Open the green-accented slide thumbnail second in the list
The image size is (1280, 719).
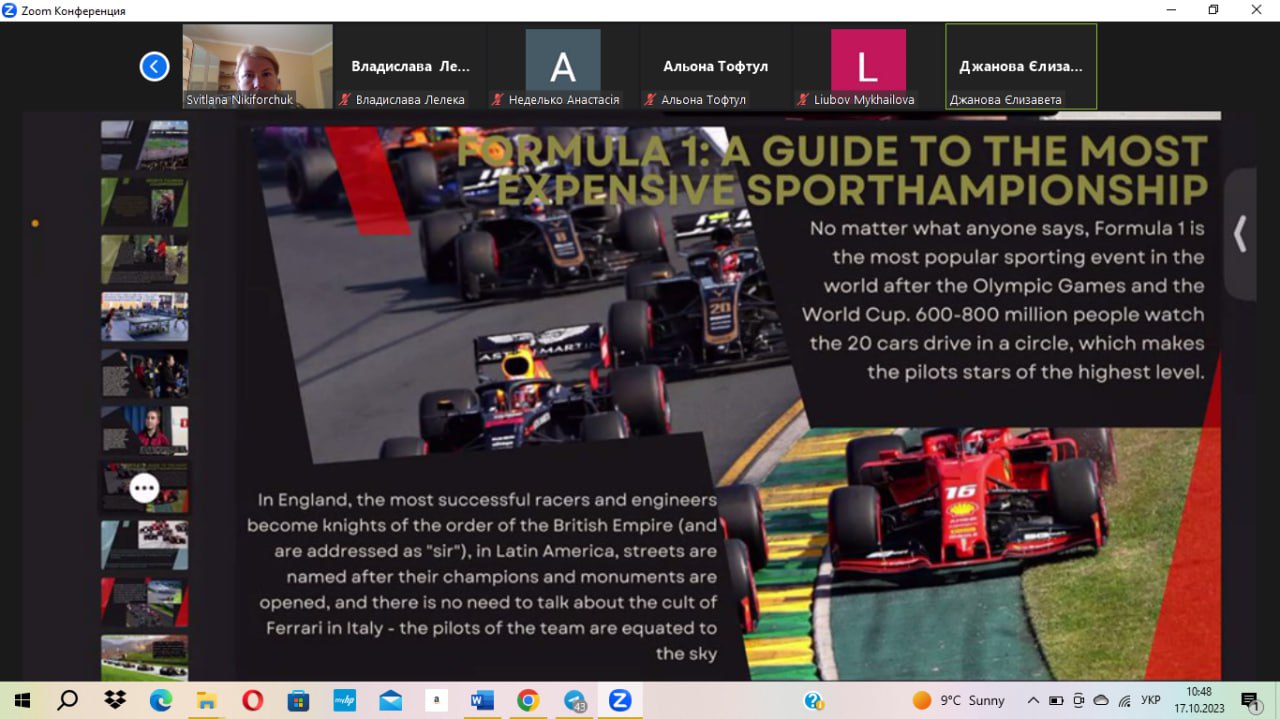pyautogui.click(x=144, y=202)
